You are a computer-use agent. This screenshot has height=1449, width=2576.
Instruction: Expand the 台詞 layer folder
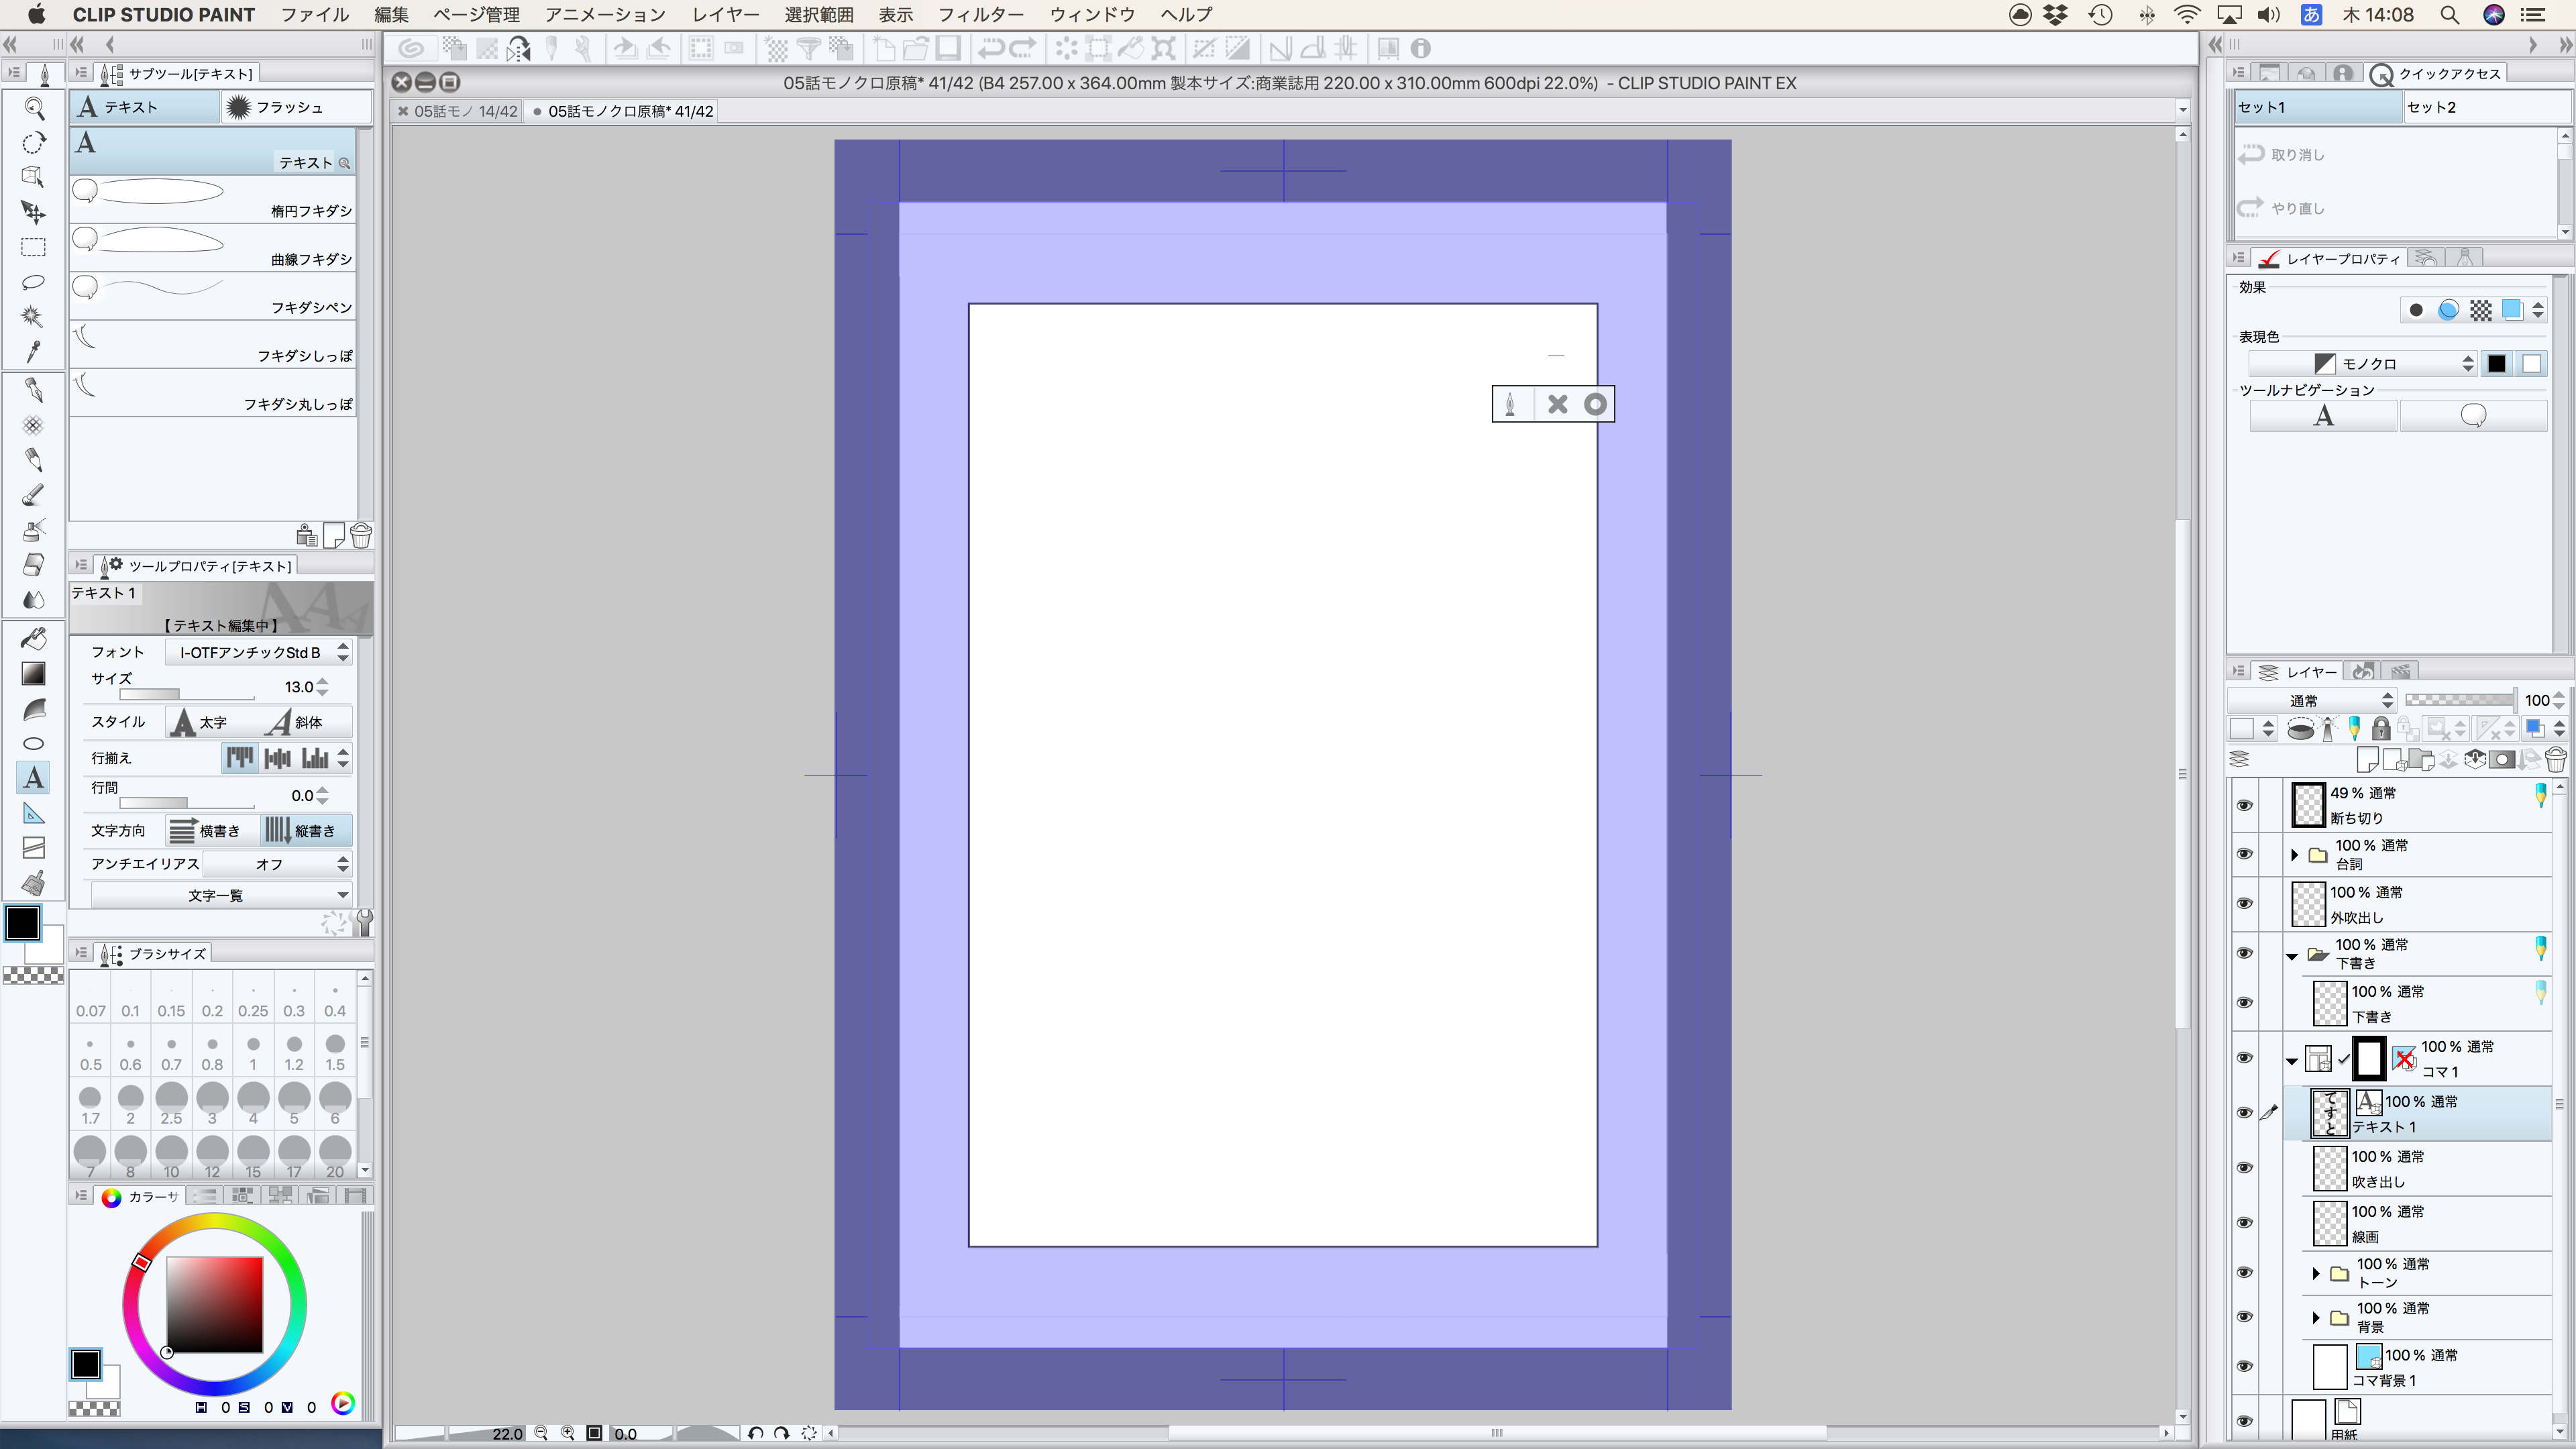2294,854
